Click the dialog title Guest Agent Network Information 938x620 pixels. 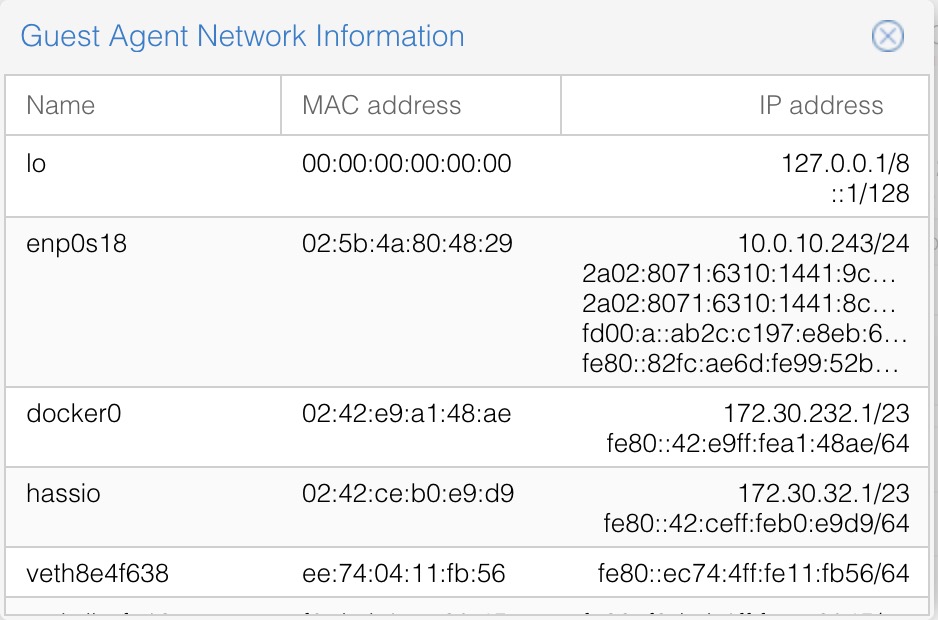(242, 36)
